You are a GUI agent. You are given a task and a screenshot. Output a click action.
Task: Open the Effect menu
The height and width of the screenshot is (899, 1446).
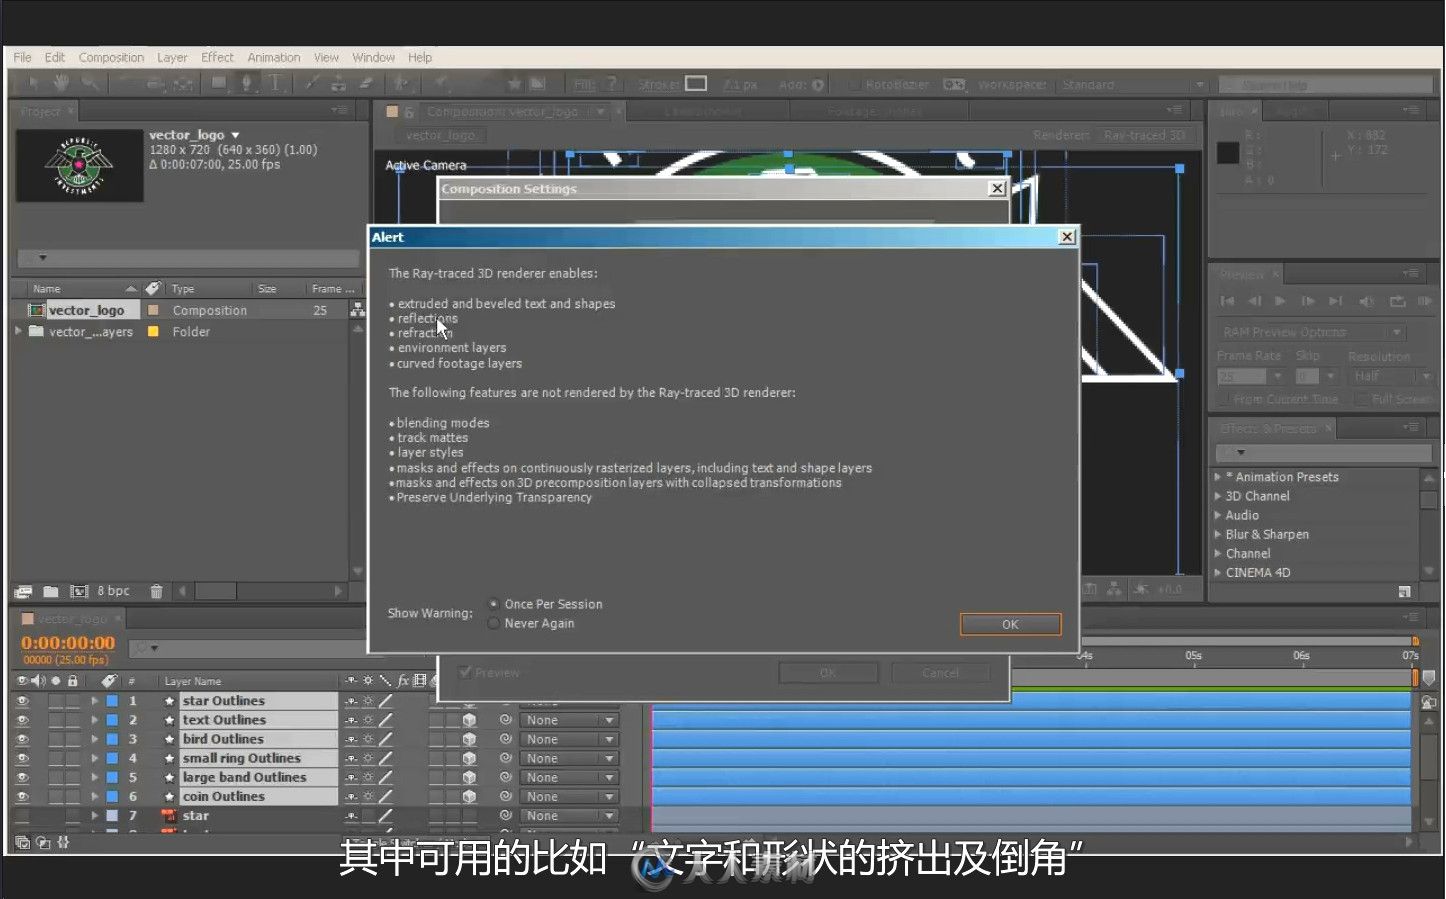[217, 57]
